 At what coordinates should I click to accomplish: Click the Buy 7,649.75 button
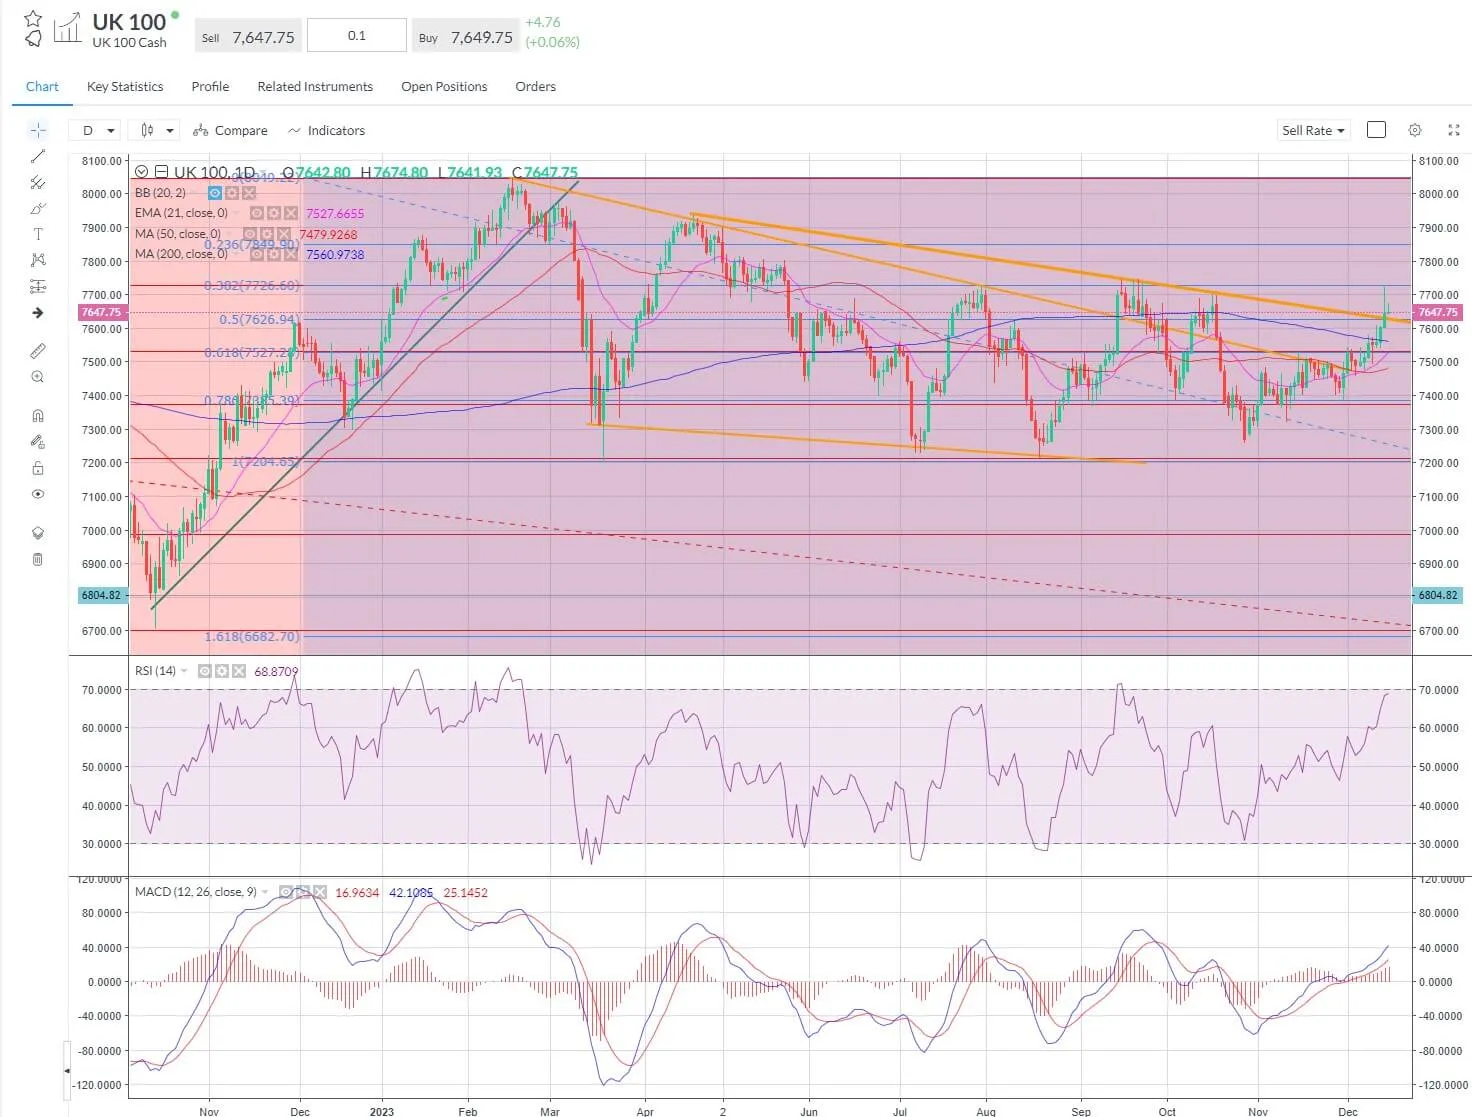465,37
